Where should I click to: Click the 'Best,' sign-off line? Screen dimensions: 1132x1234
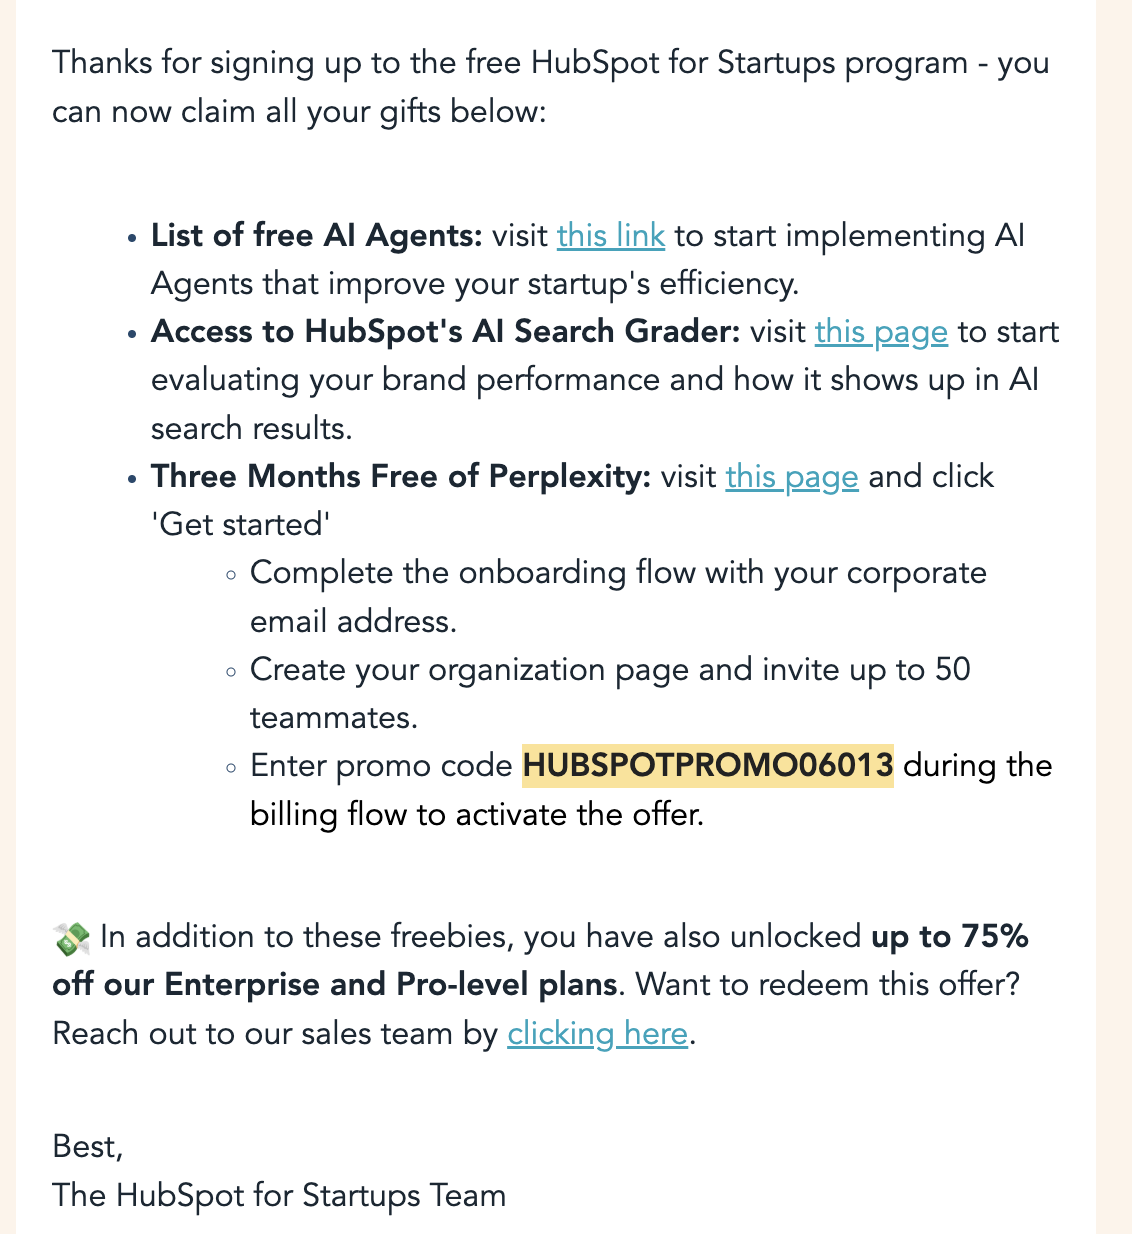[x=88, y=1146]
